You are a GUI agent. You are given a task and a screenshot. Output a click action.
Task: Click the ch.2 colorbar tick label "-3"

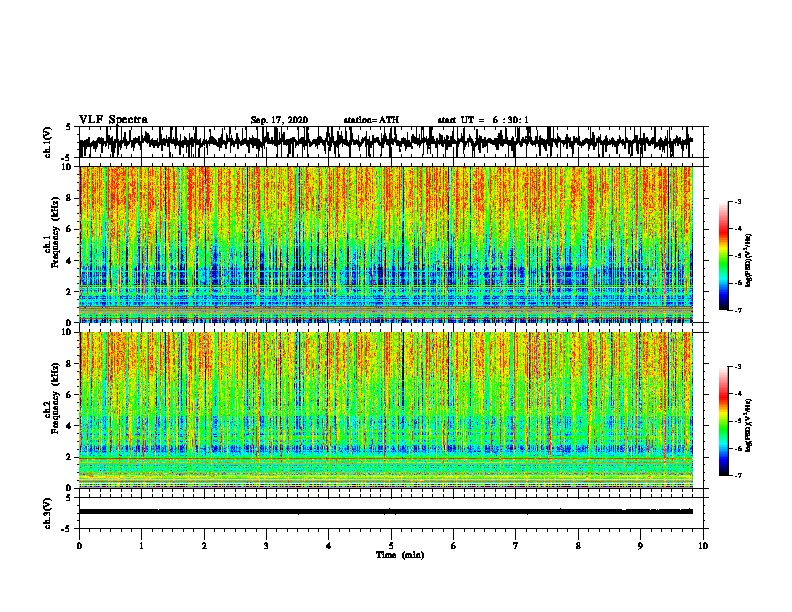pos(737,367)
